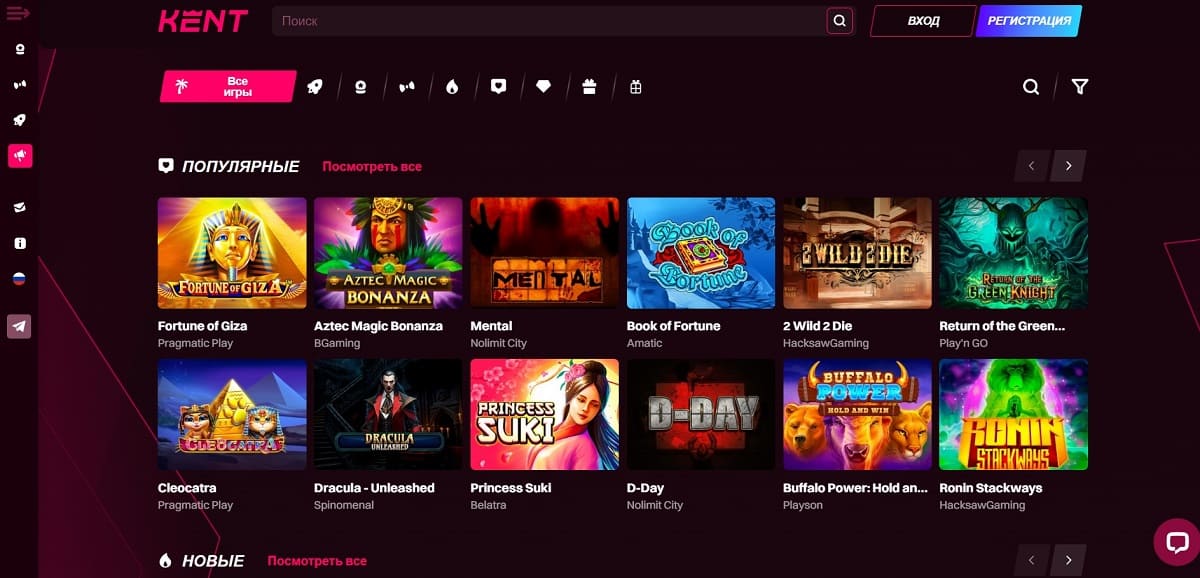
Task: Show previous new games with left arrow
Action: point(1032,560)
